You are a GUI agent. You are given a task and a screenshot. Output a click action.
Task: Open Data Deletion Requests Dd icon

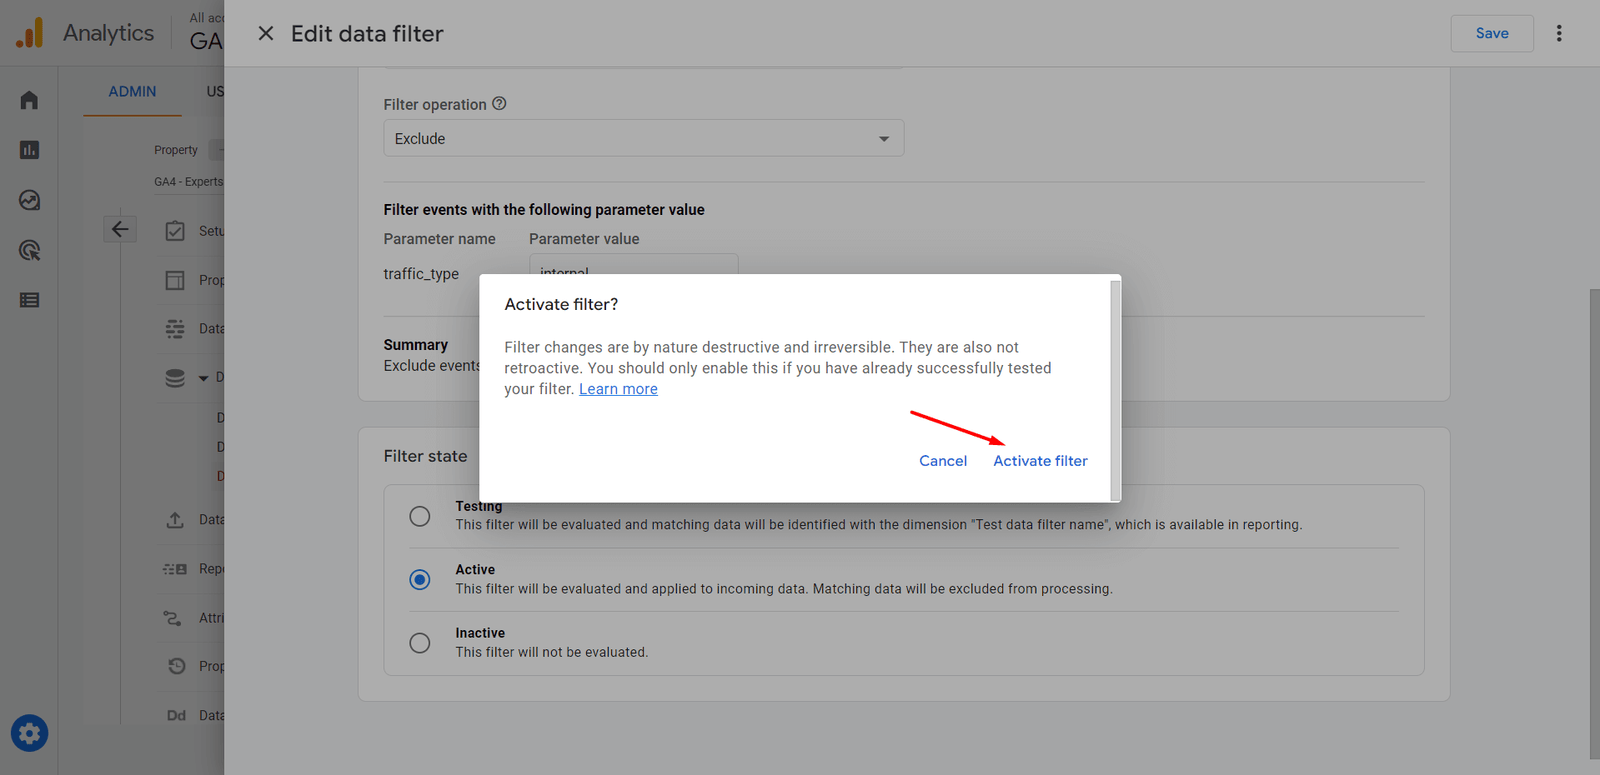click(x=176, y=715)
